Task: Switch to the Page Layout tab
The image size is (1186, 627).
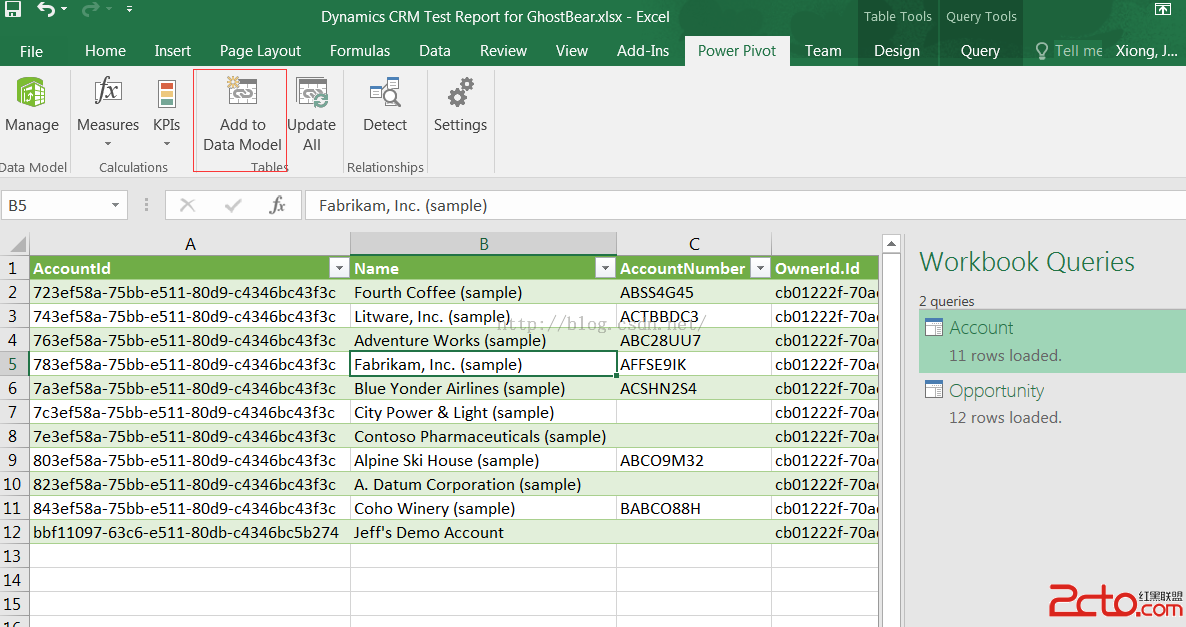Action: pos(260,51)
